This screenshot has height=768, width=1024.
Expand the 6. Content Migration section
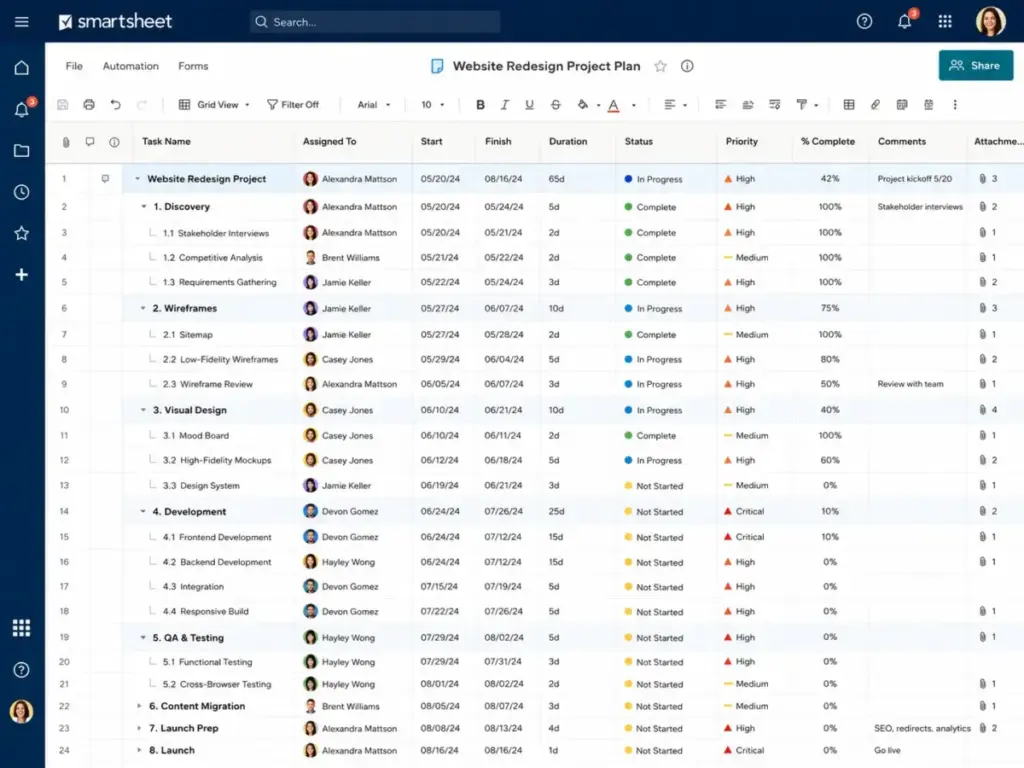point(138,706)
